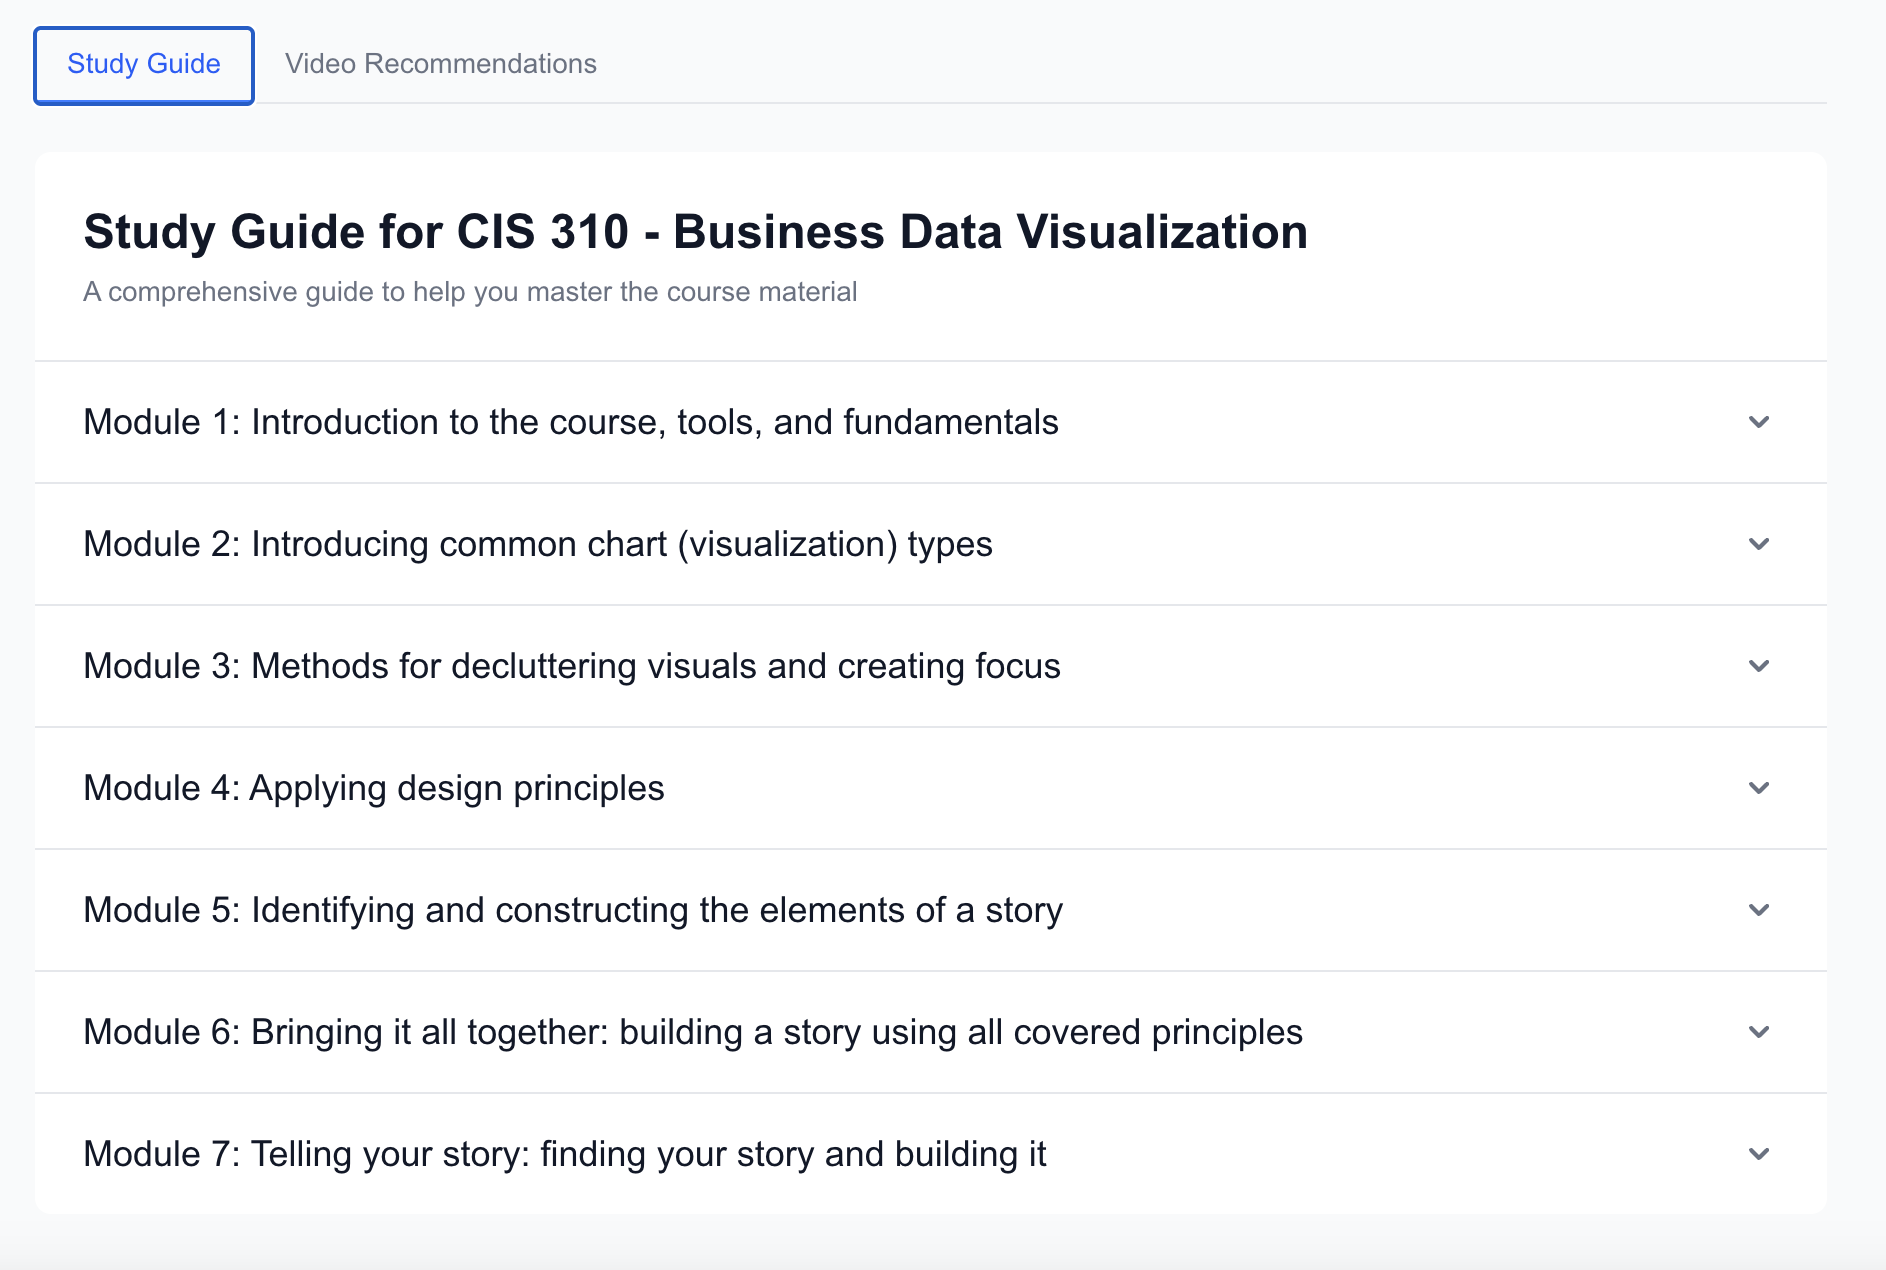Screen dimensions: 1886x1270
Task: Click the Study Guide for CIS 310 heading
Action: pyautogui.click(x=695, y=232)
